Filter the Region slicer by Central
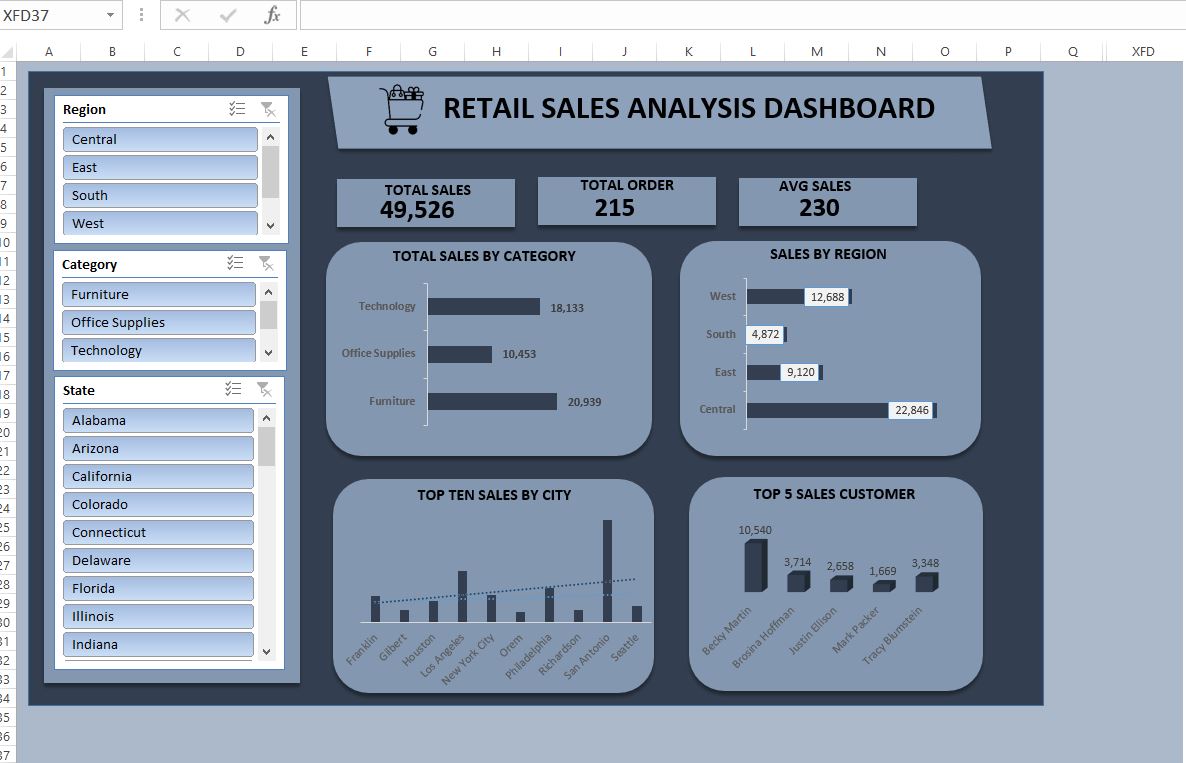Viewport: 1186px width, 763px height. (160, 139)
